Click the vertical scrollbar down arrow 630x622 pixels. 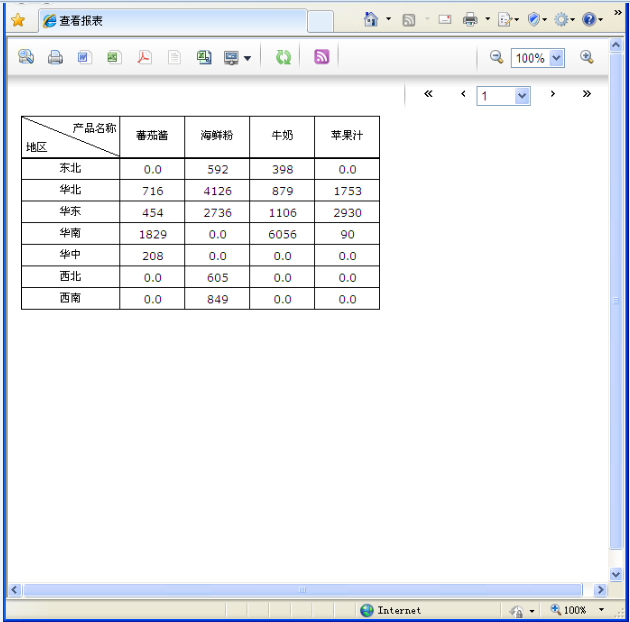click(616, 574)
